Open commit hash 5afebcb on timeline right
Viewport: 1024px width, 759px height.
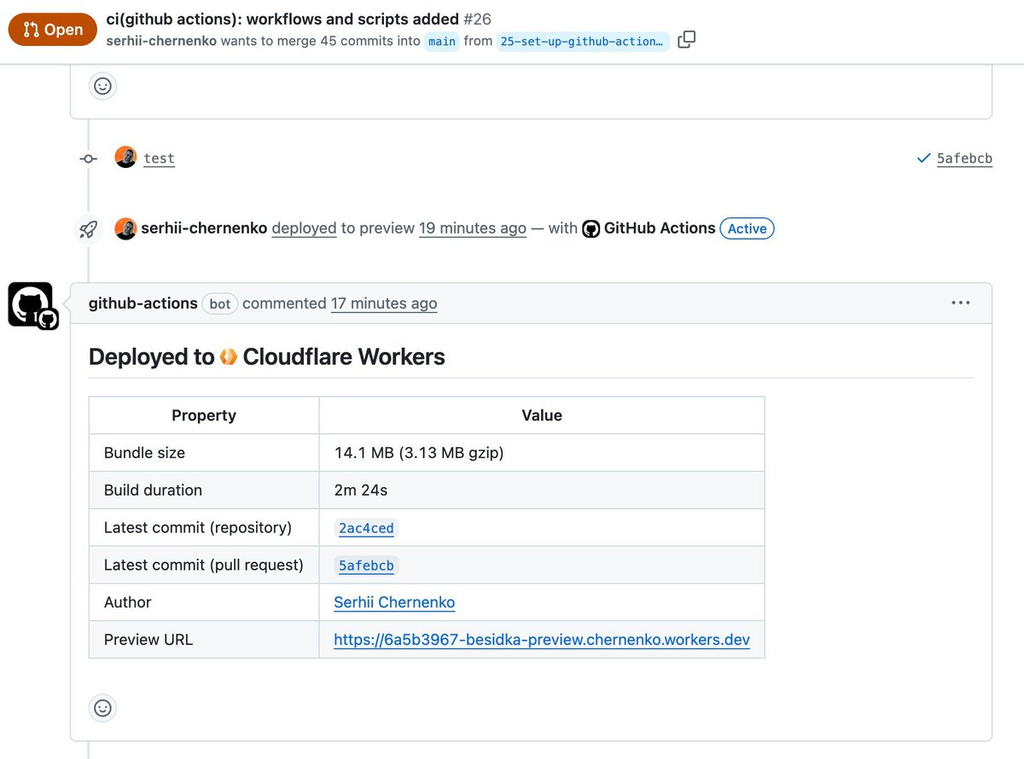965,159
